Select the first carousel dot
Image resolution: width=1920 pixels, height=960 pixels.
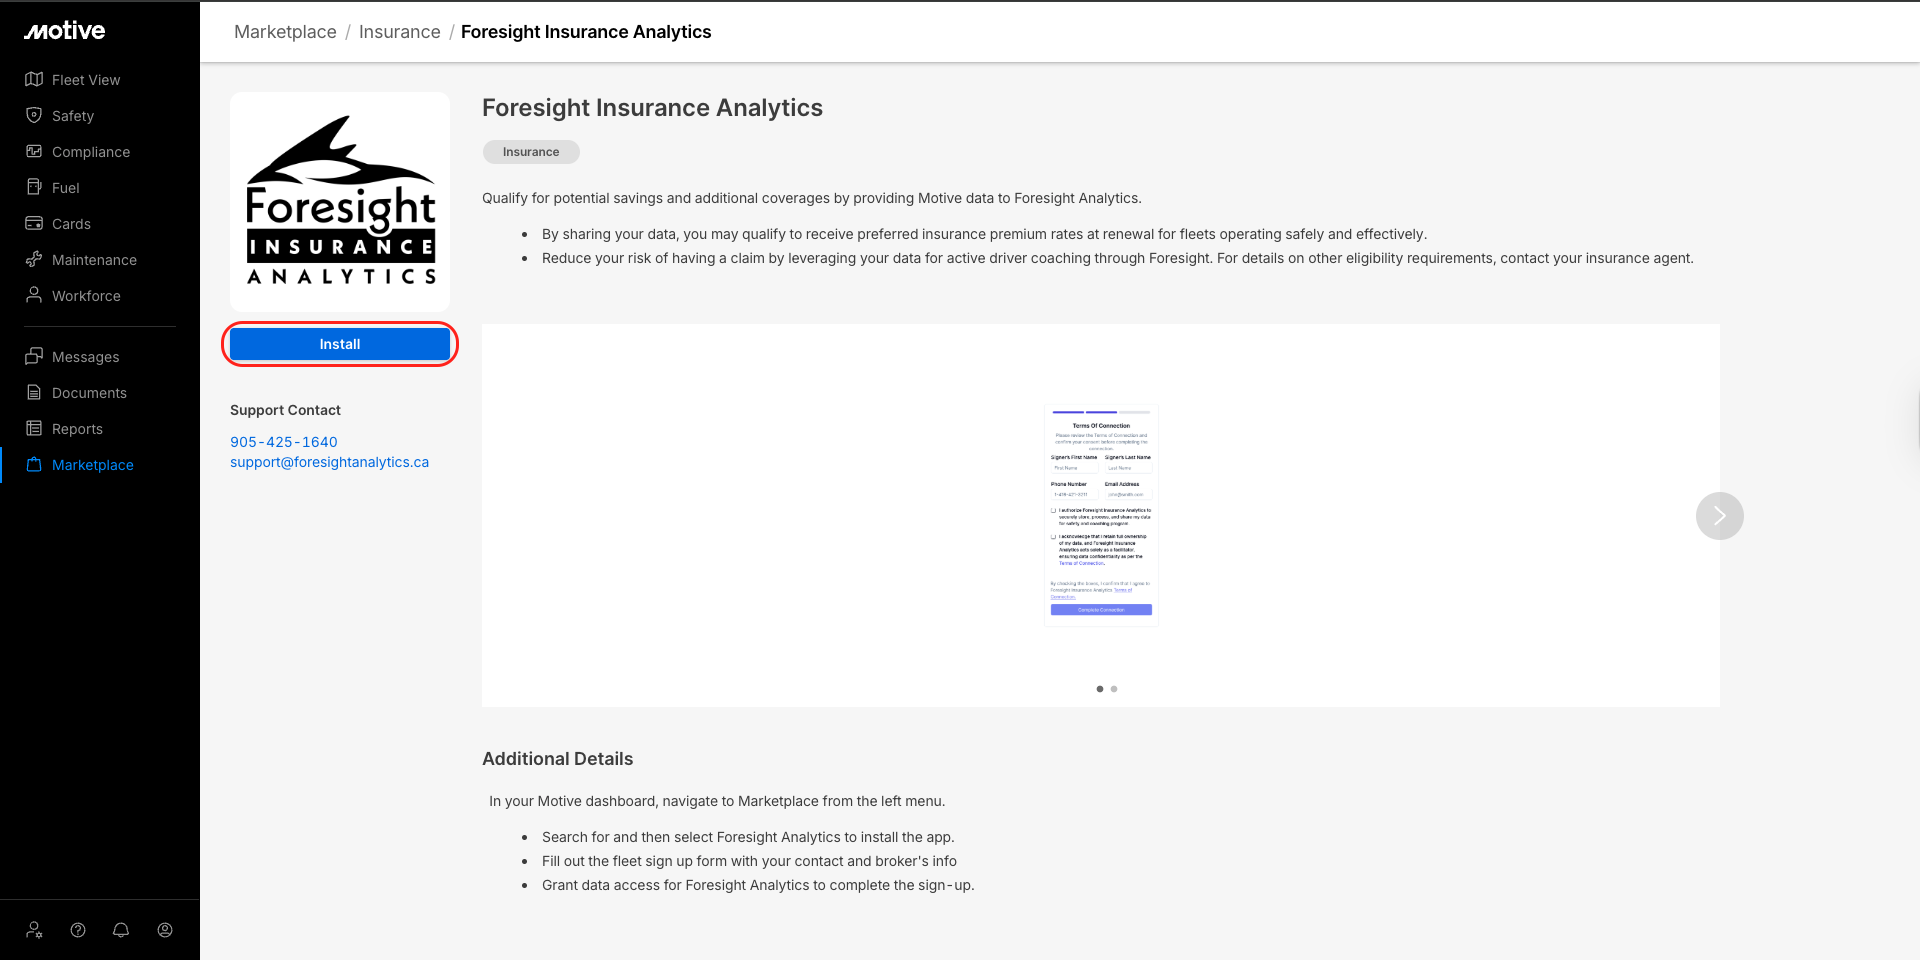click(x=1100, y=689)
